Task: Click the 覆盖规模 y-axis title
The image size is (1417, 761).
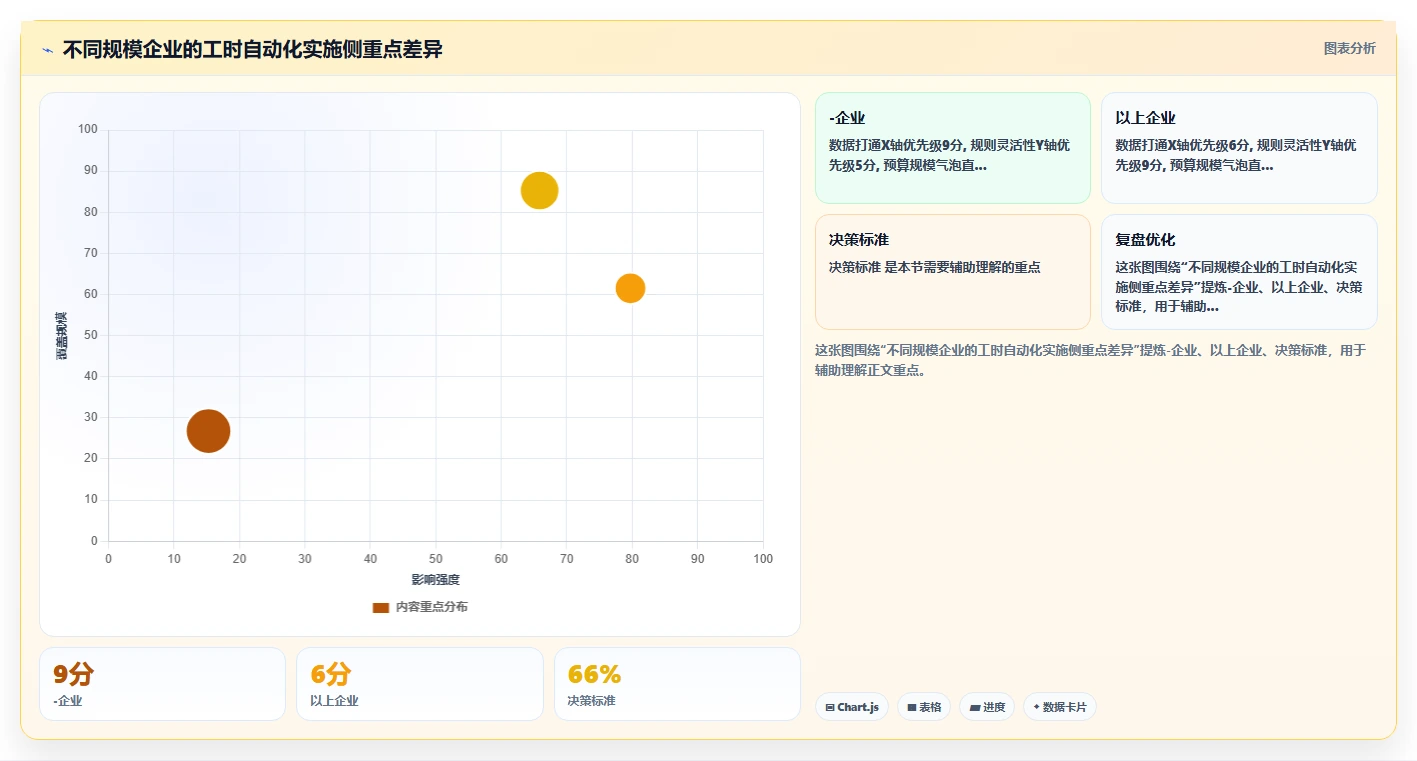Action: click(62, 336)
